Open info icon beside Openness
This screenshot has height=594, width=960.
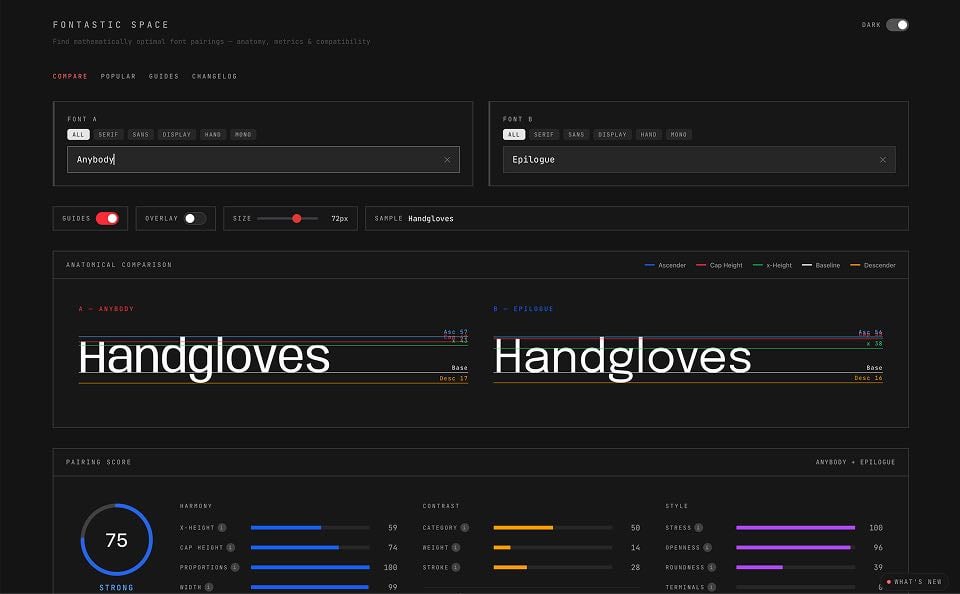tap(707, 547)
